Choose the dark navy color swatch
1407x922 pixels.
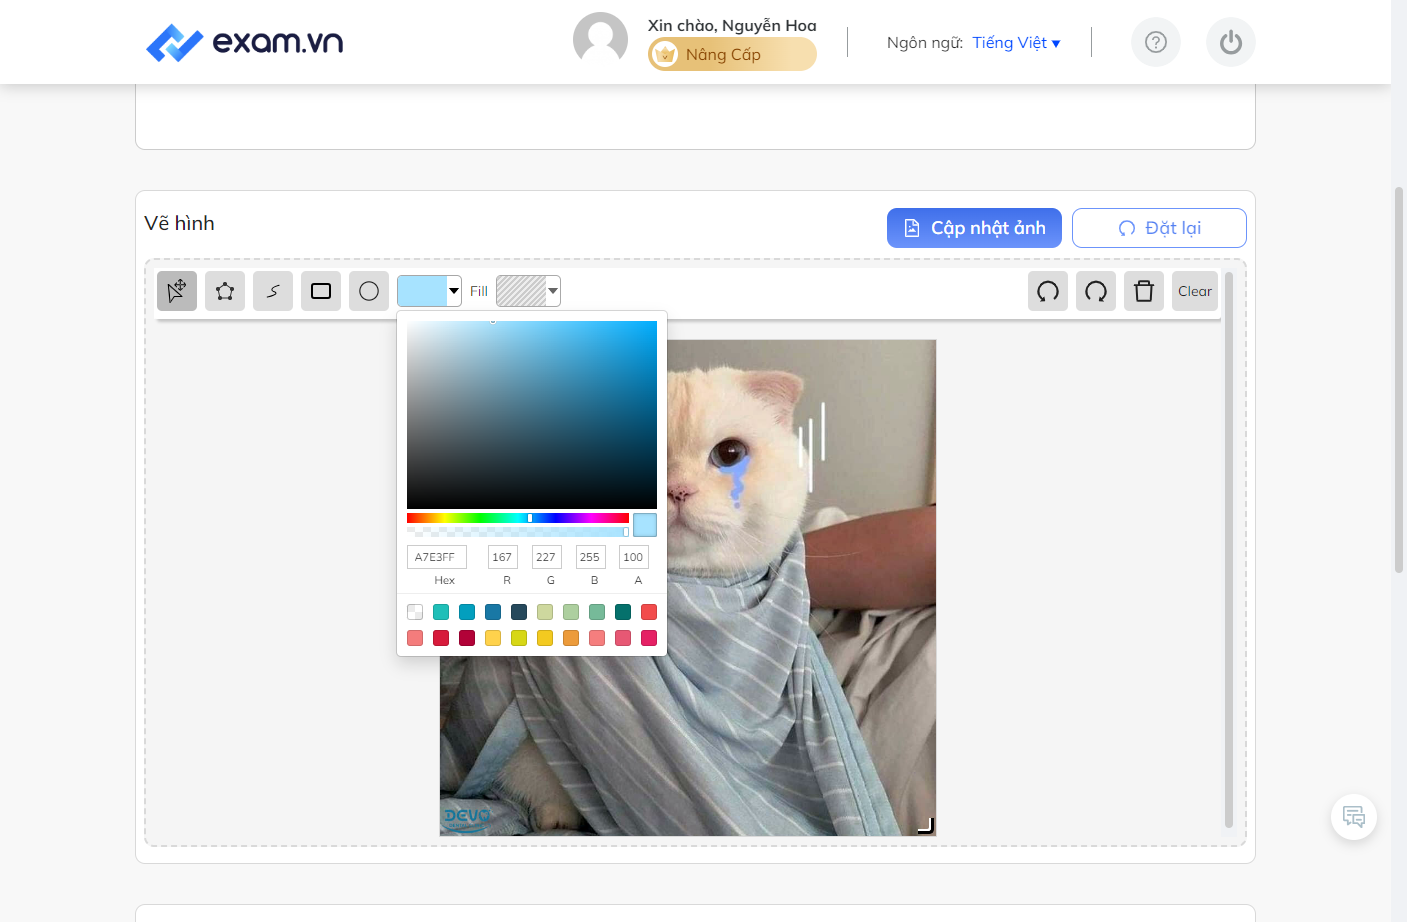click(x=519, y=612)
